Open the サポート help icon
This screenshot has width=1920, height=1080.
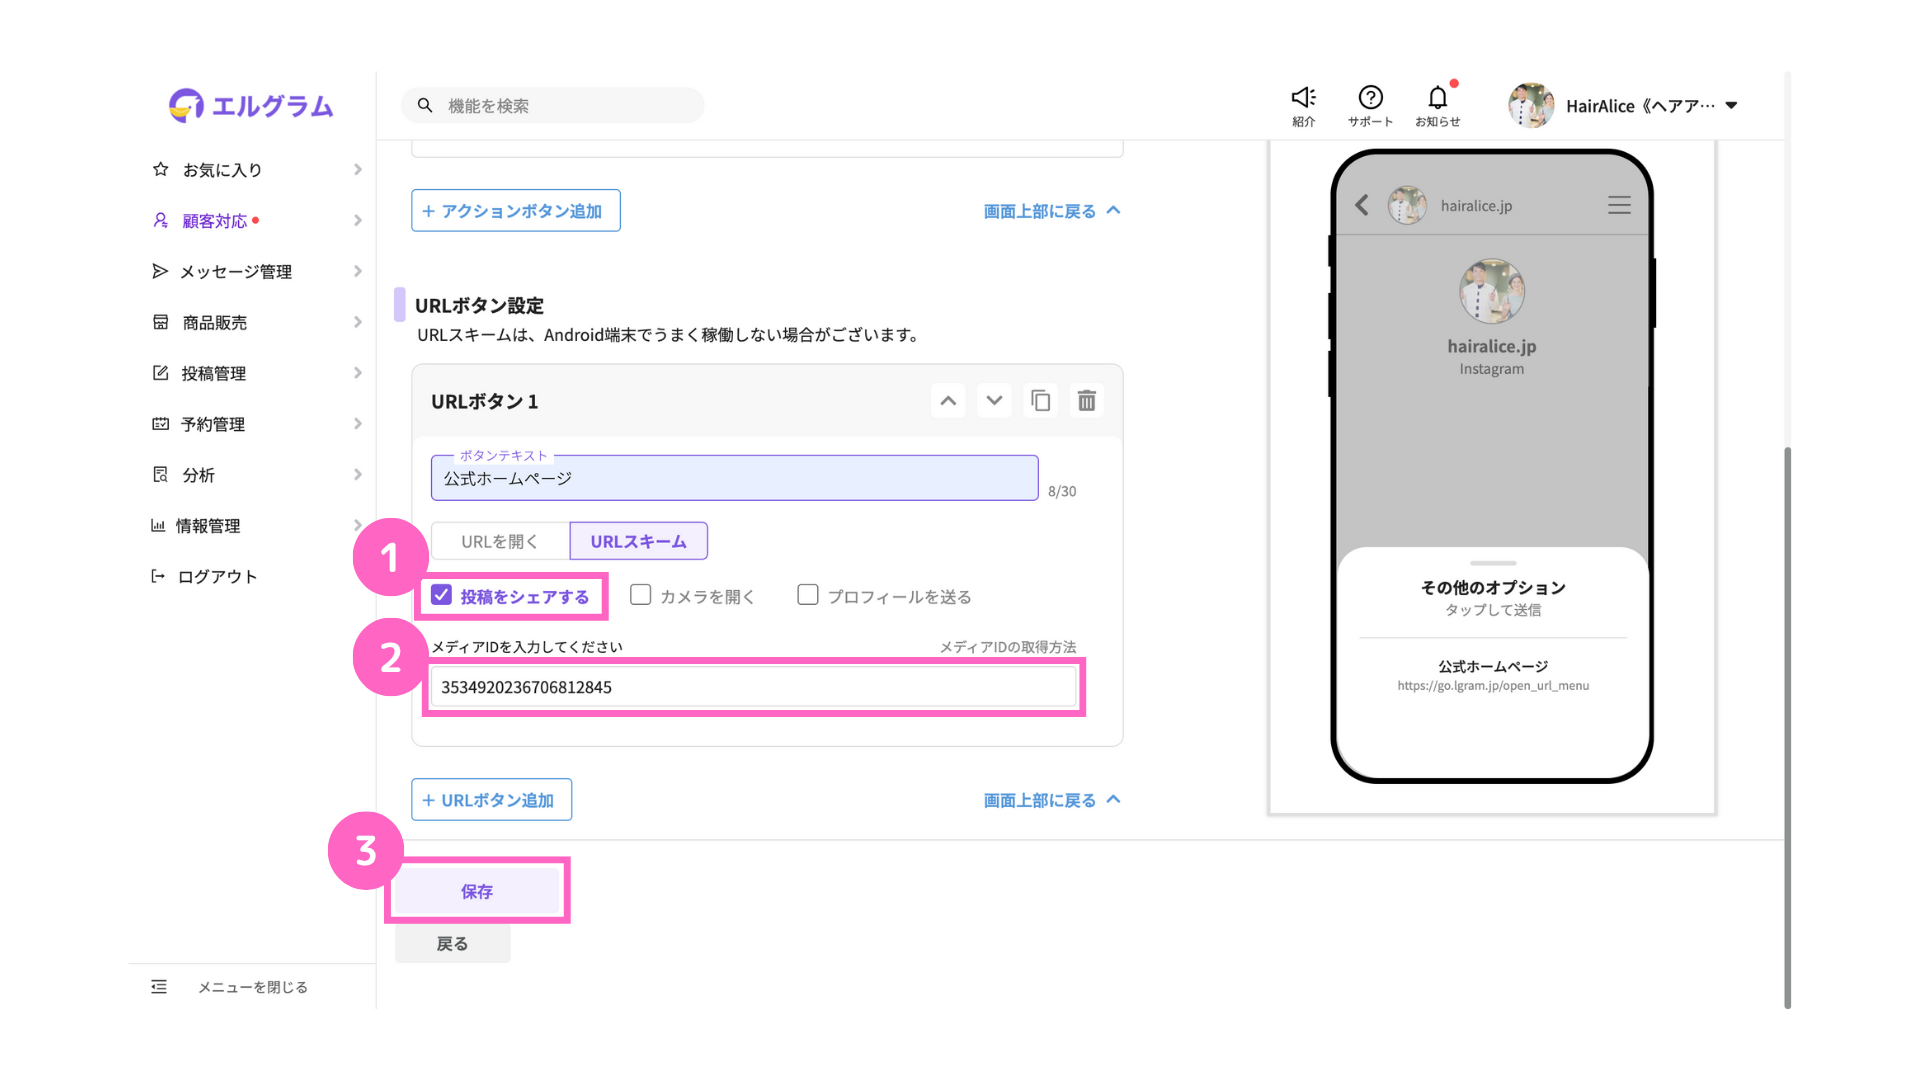(1370, 97)
